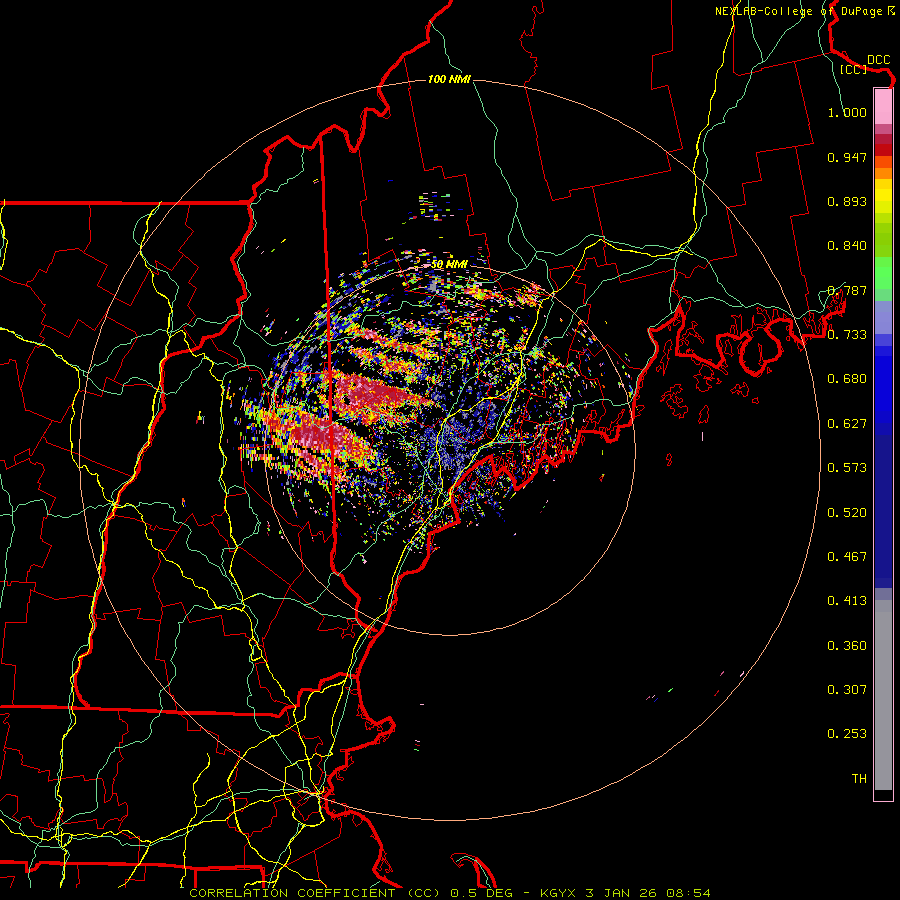Click the 50 NMI range ring label
This screenshot has width=900, height=900.
click(449, 265)
